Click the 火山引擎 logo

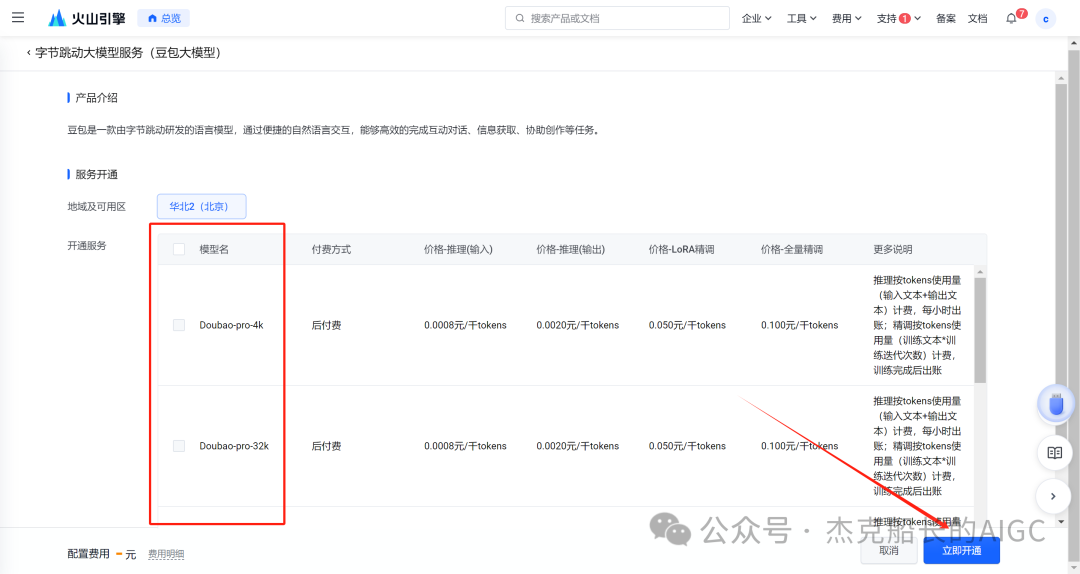pyautogui.click(x=87, y=18)
